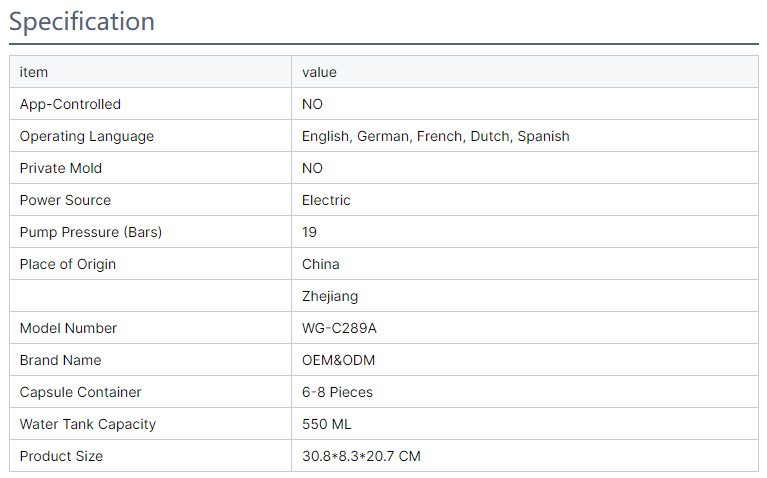The width and height of the screenshot is (767, 478).
Task: Click the 550 ML water tank value
Action: [x=327, y=424]
